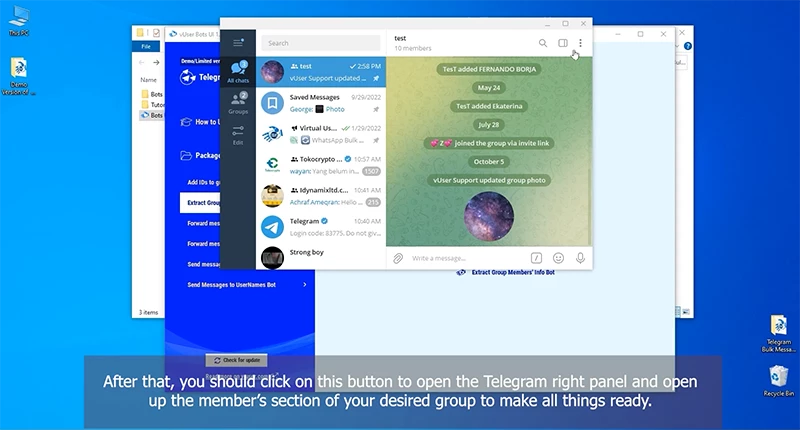Open the How to Use section in vUser
The height and width of the screenshot is (430, 800).
tap(201, 122)
